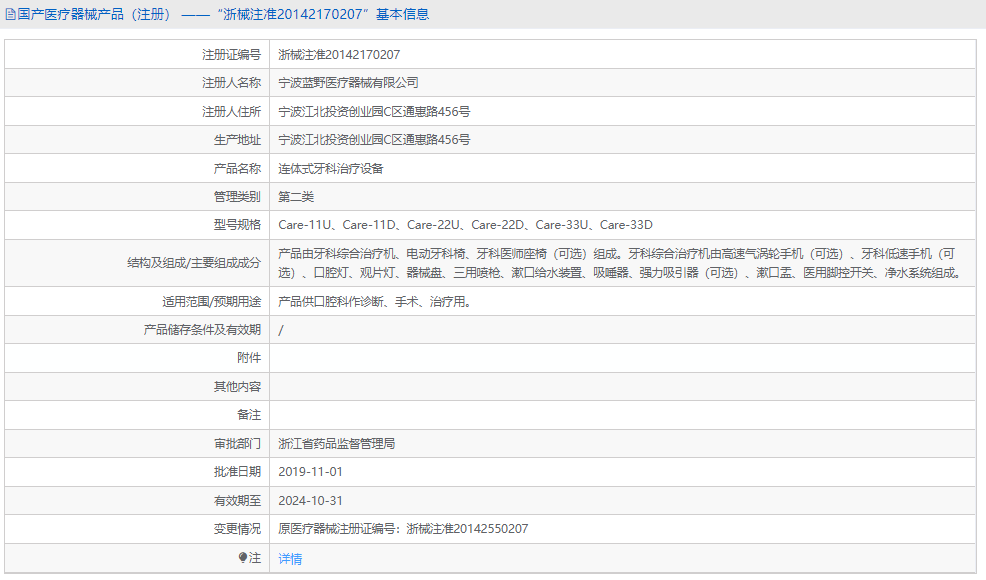This screenshot has height=580, width=986.
Task: Click intended use text 产品供口腔科作诊断、手术、治疗用
Action: click(374, 302)
